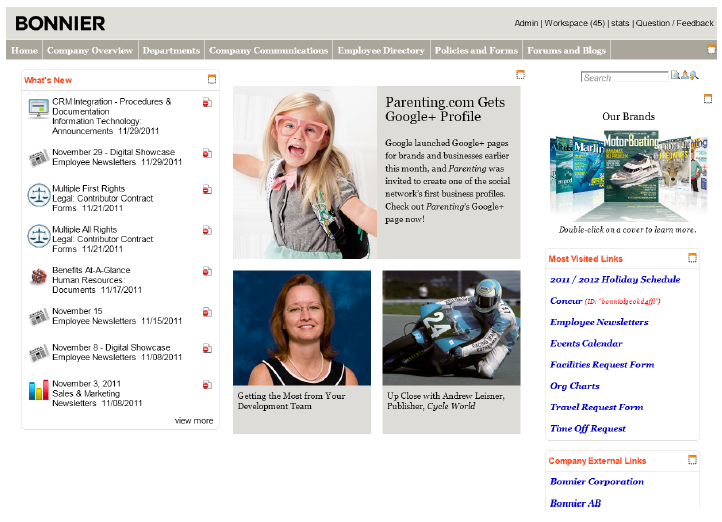Open the Multiple First Rights entry title
The height and width of the screenshot is (522, 722).
[x=88, y=188]
